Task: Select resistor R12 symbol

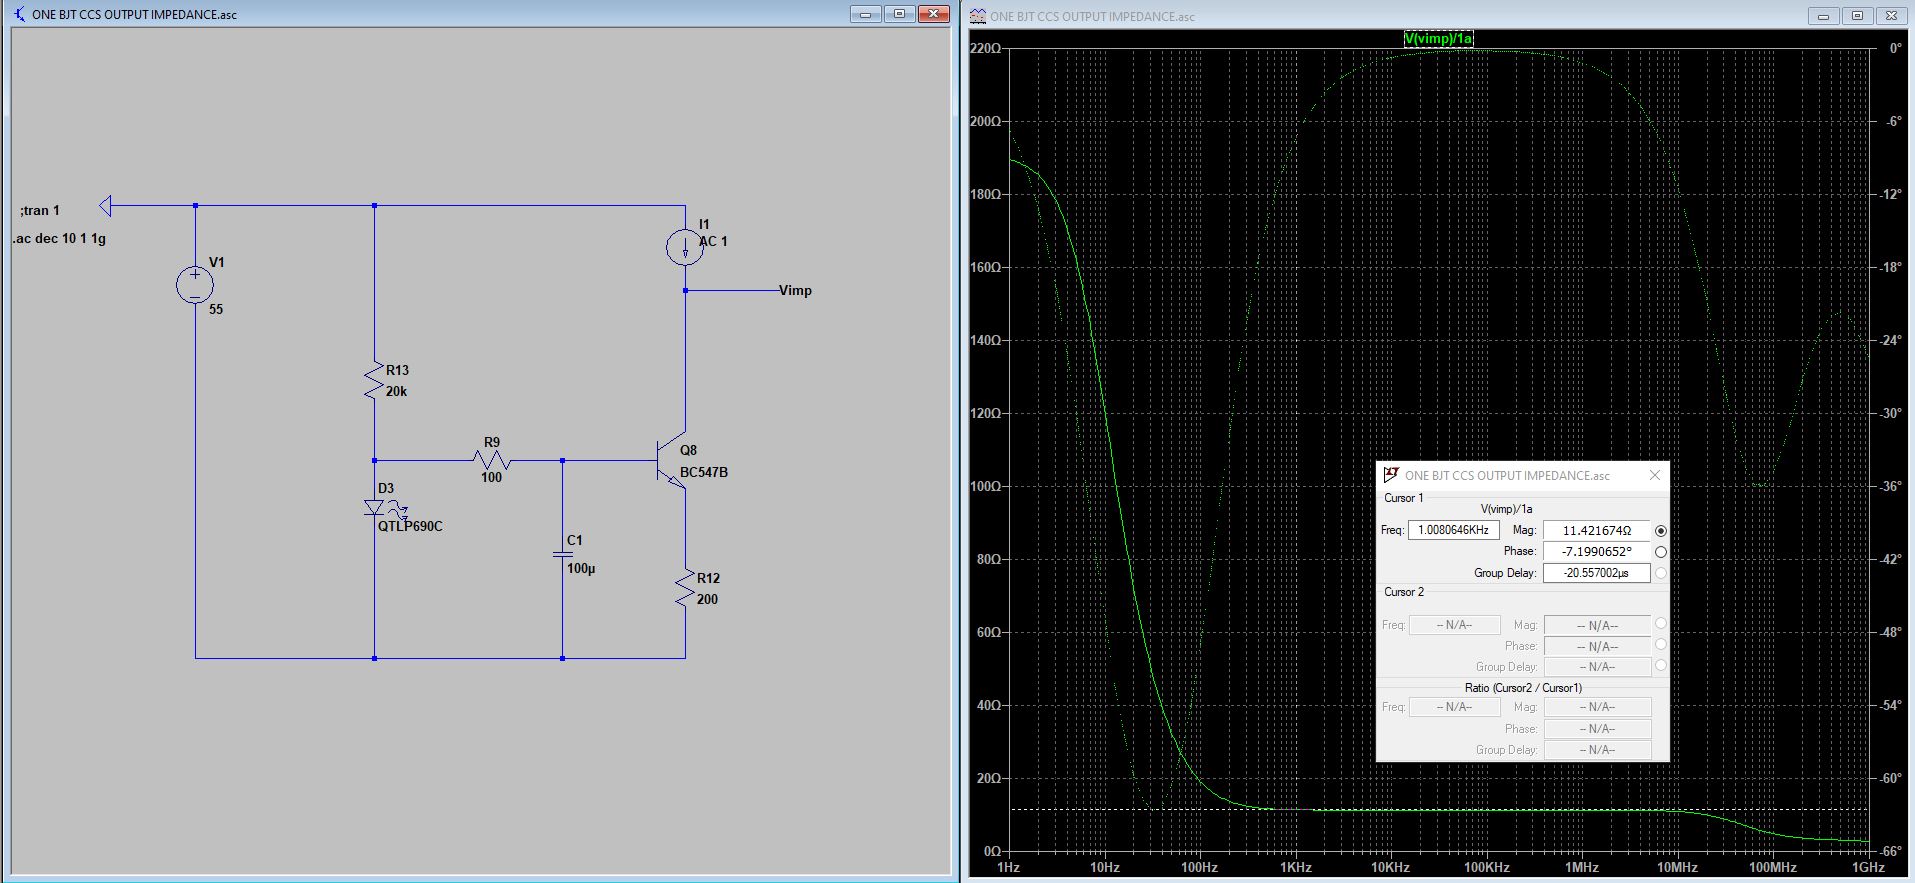Action: click(685, 589)
